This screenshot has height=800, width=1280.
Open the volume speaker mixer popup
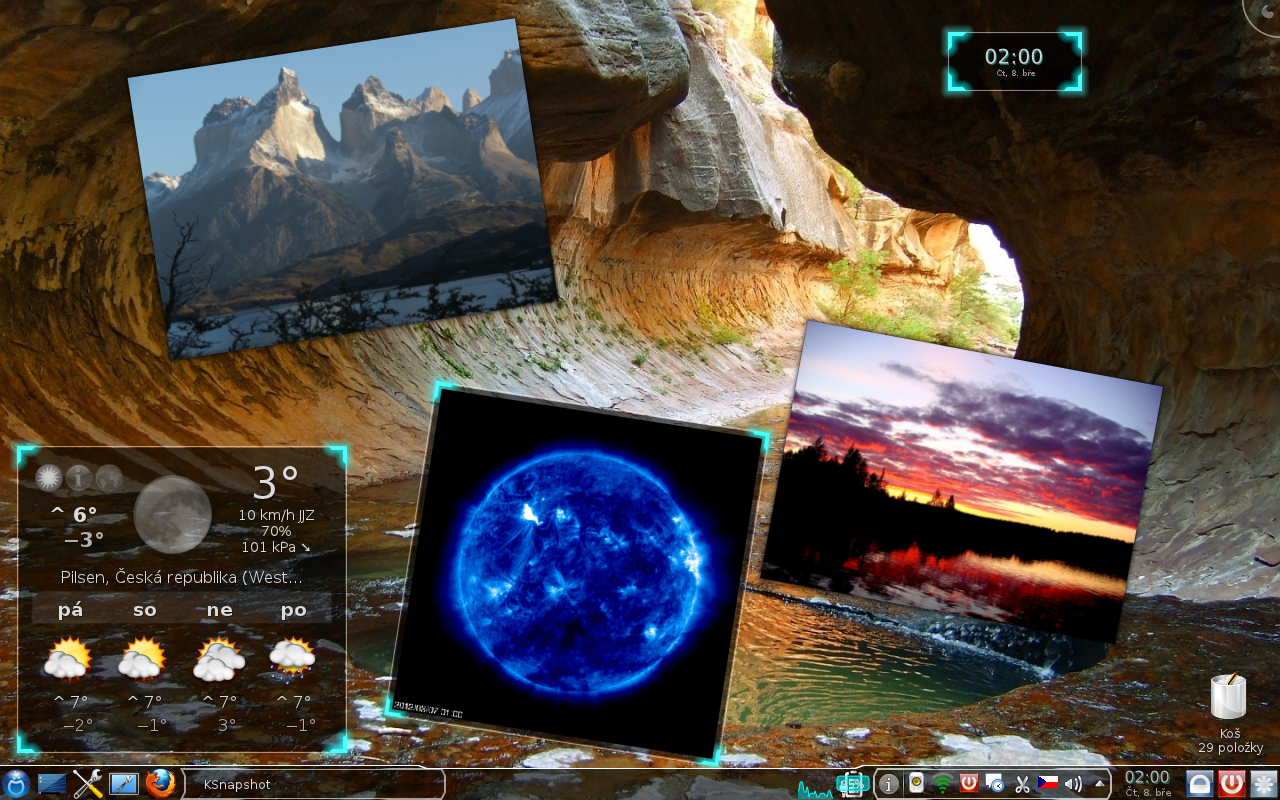1074,784
